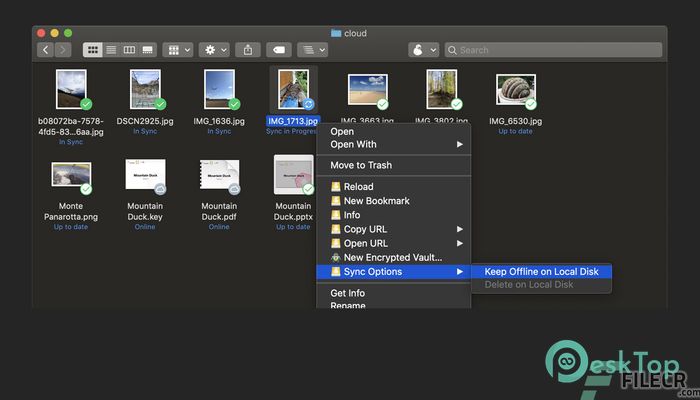The height and width of the screenshot is (400, 700).
Task: Select the Mountain Duck.pptx thumbnail
Action: tap(293, 174)
